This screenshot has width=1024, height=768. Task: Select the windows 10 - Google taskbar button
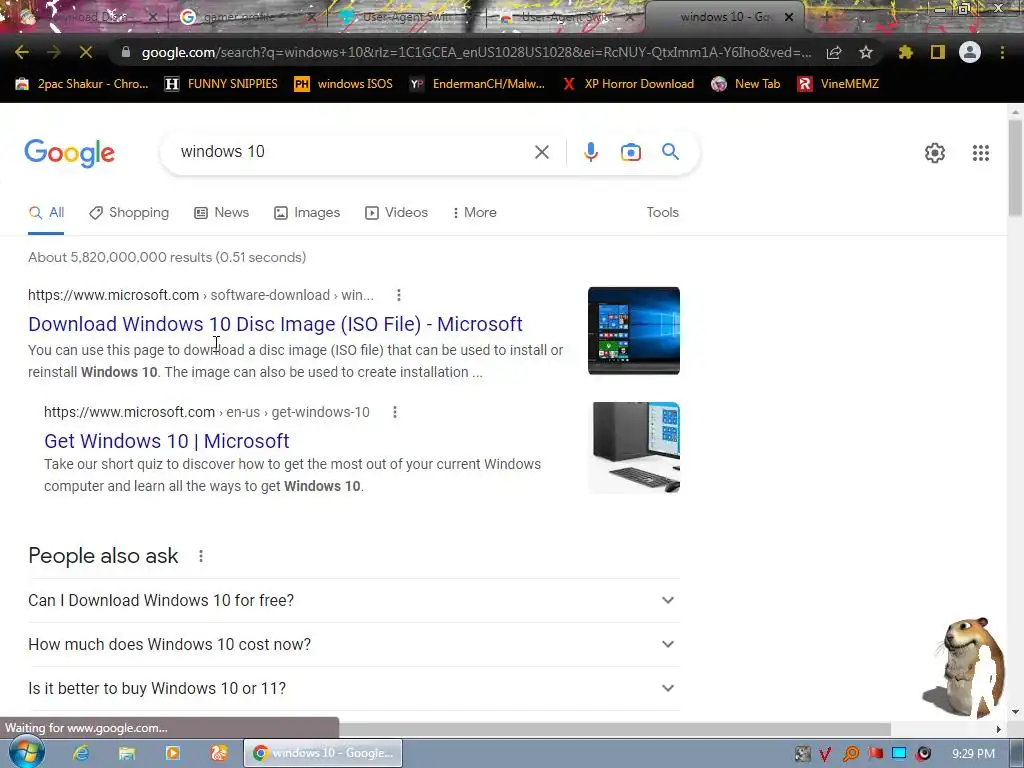tap(323, 753)
